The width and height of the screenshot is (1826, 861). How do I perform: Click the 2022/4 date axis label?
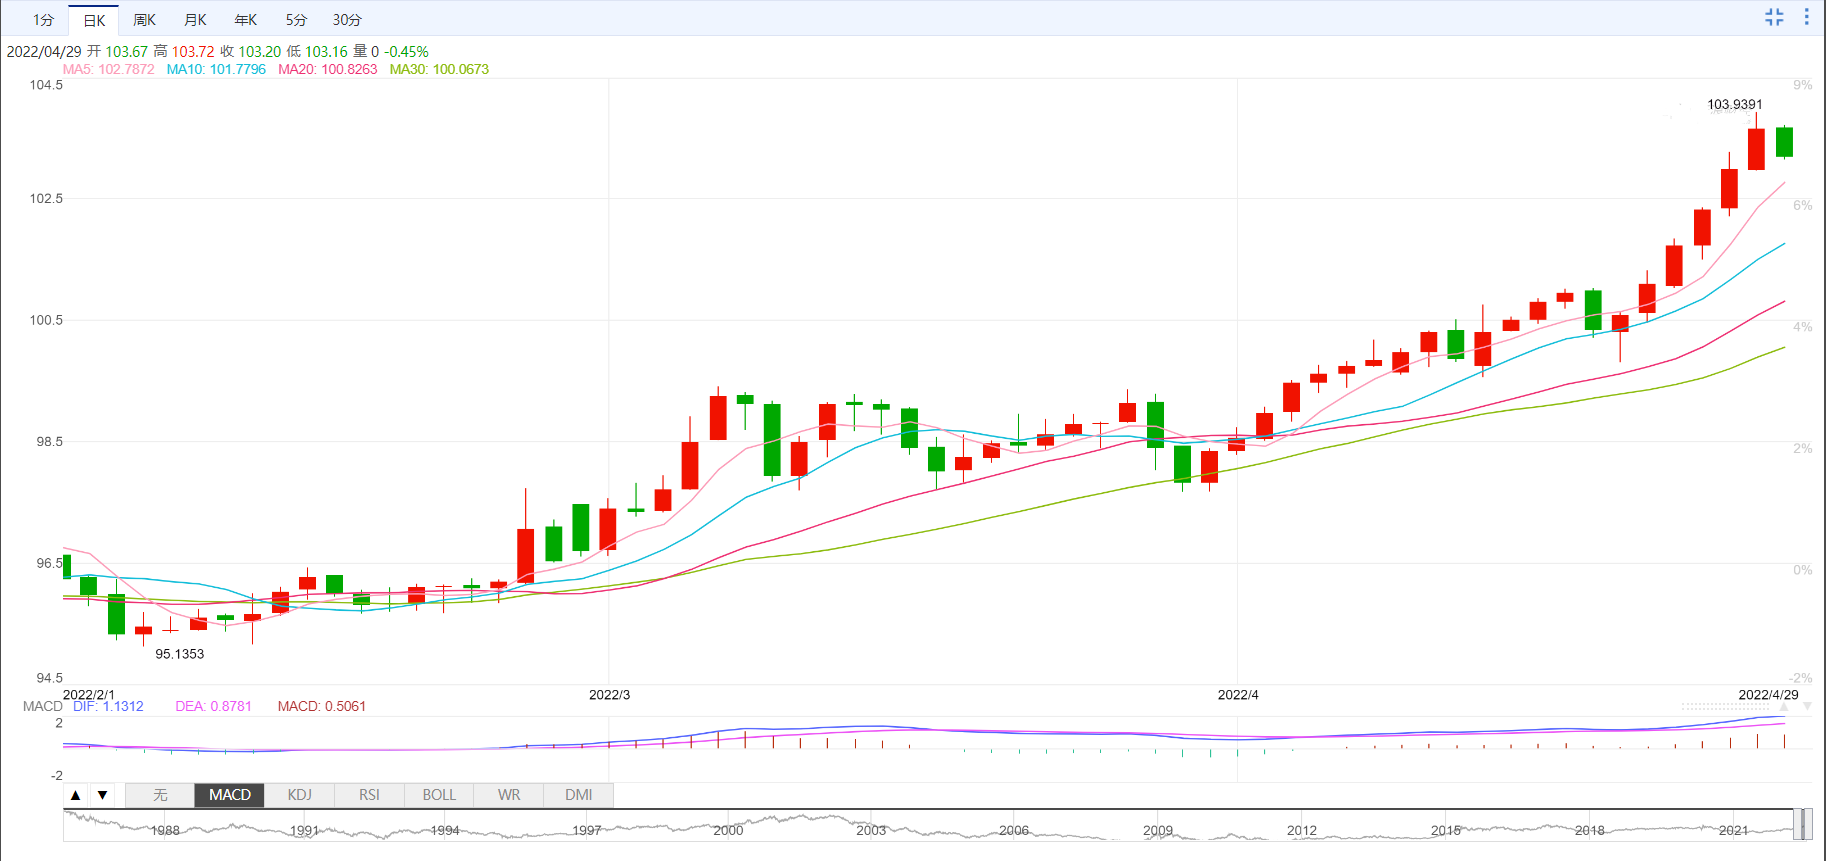click(1238, 695)
